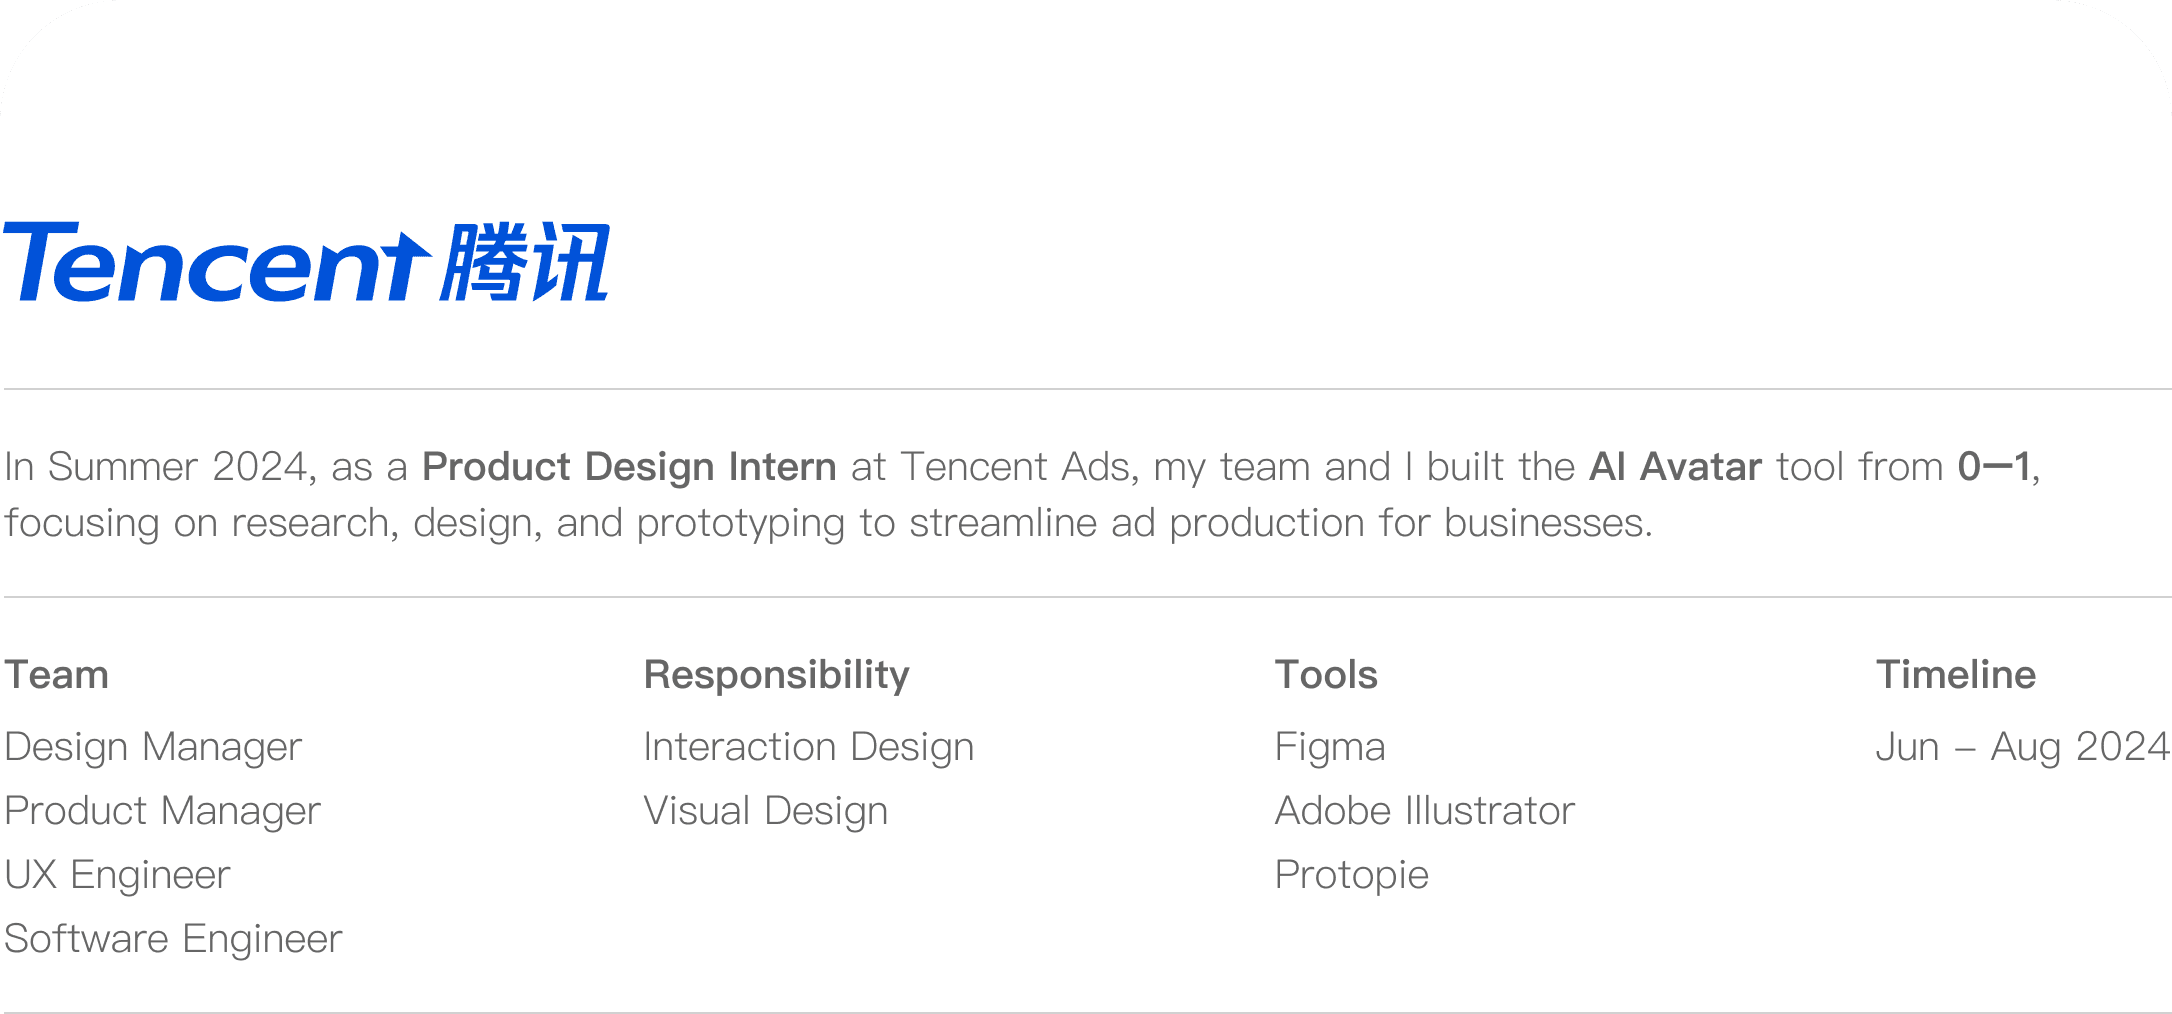
Task: Select the bold Product Design Intern text
Action: [629, 467]
